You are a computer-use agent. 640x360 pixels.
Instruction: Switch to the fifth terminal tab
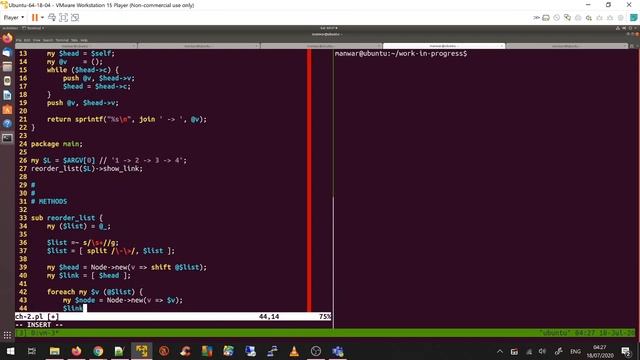(x=566, y=46)
